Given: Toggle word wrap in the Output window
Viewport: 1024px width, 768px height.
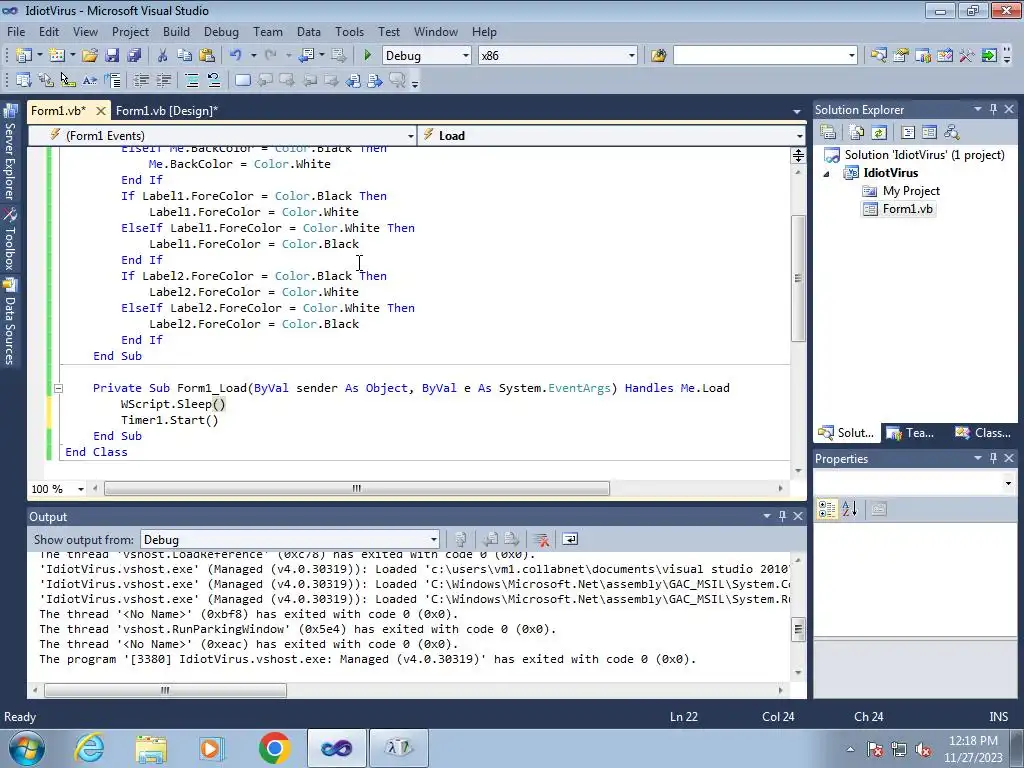Looking at the screenshot, I should click(x=569, y=539).
